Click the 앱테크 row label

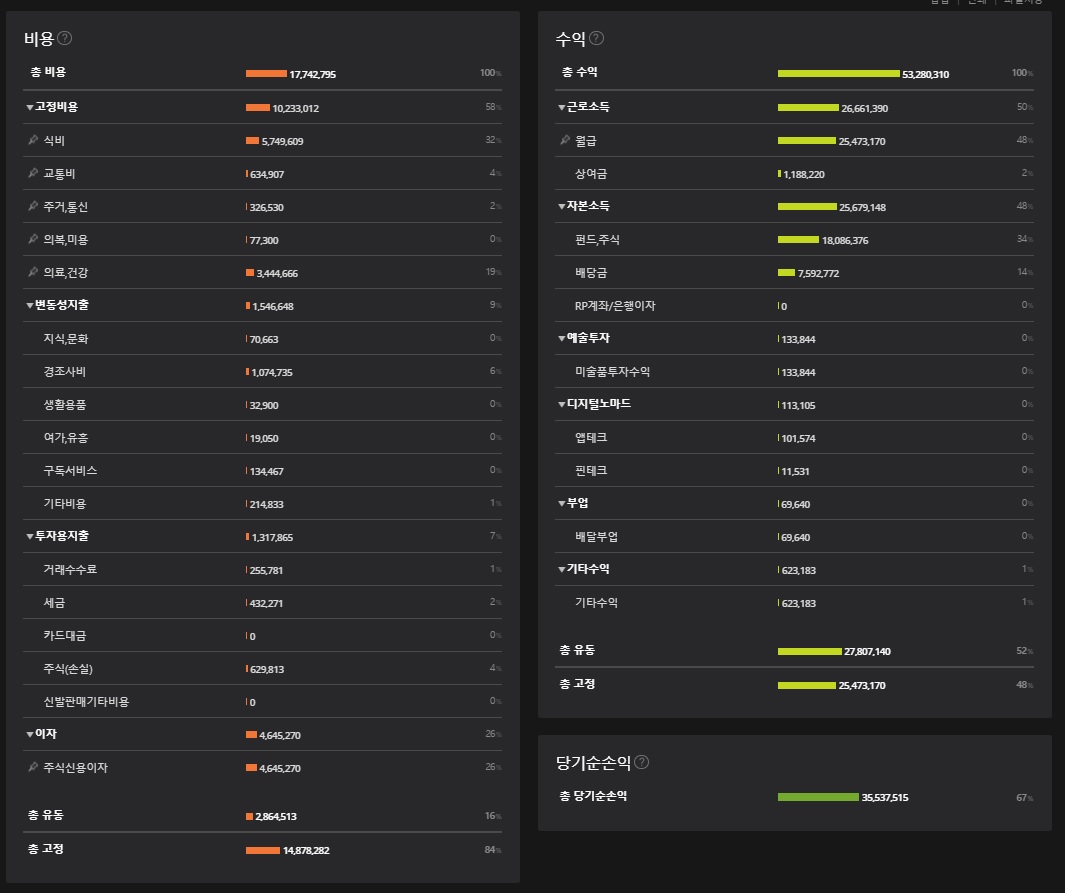[x=591, y=437]
